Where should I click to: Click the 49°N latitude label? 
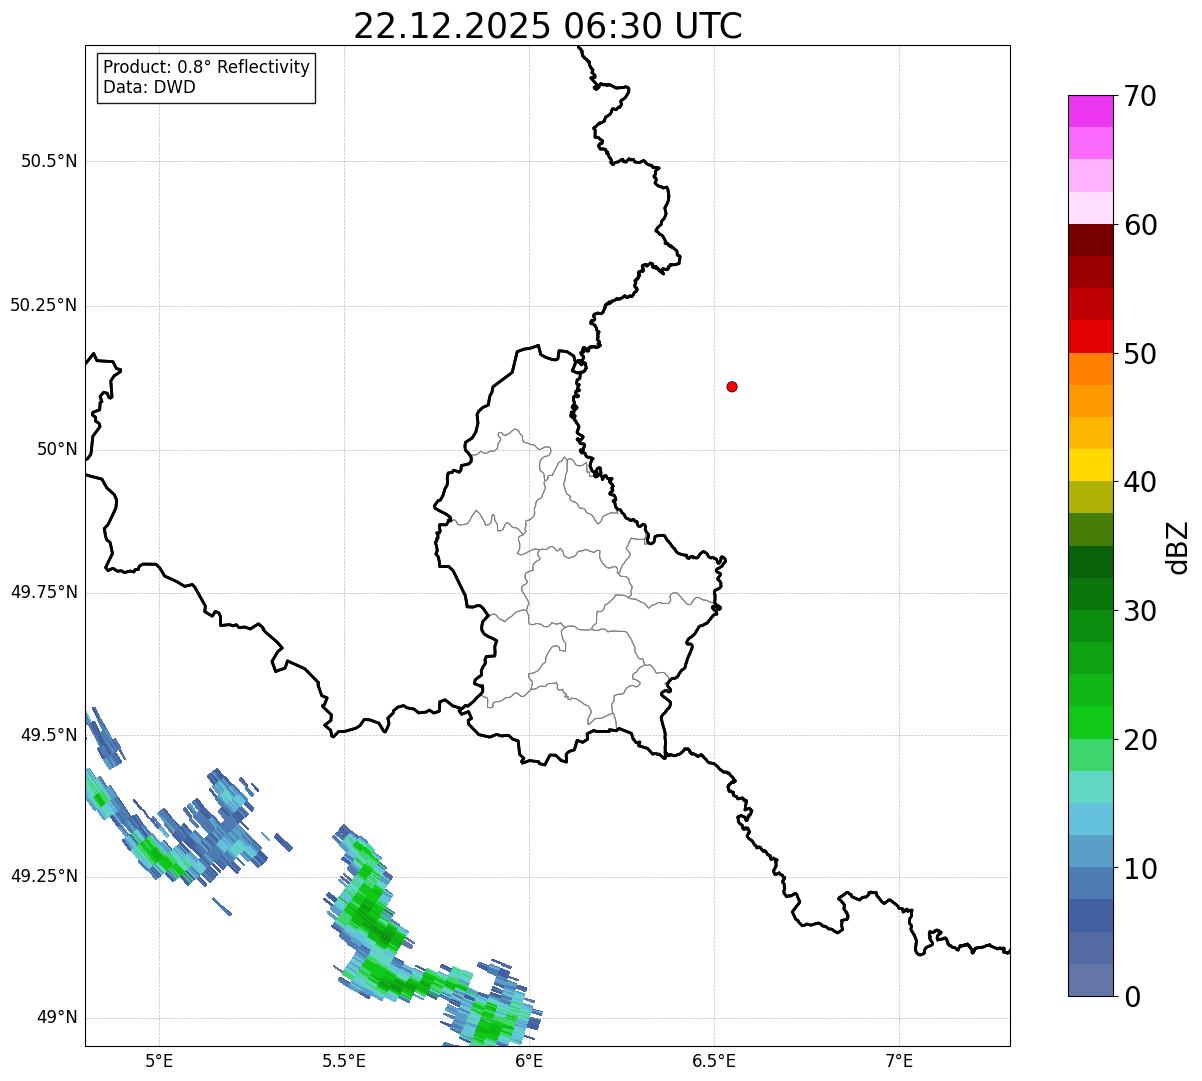click(57, 1017)
